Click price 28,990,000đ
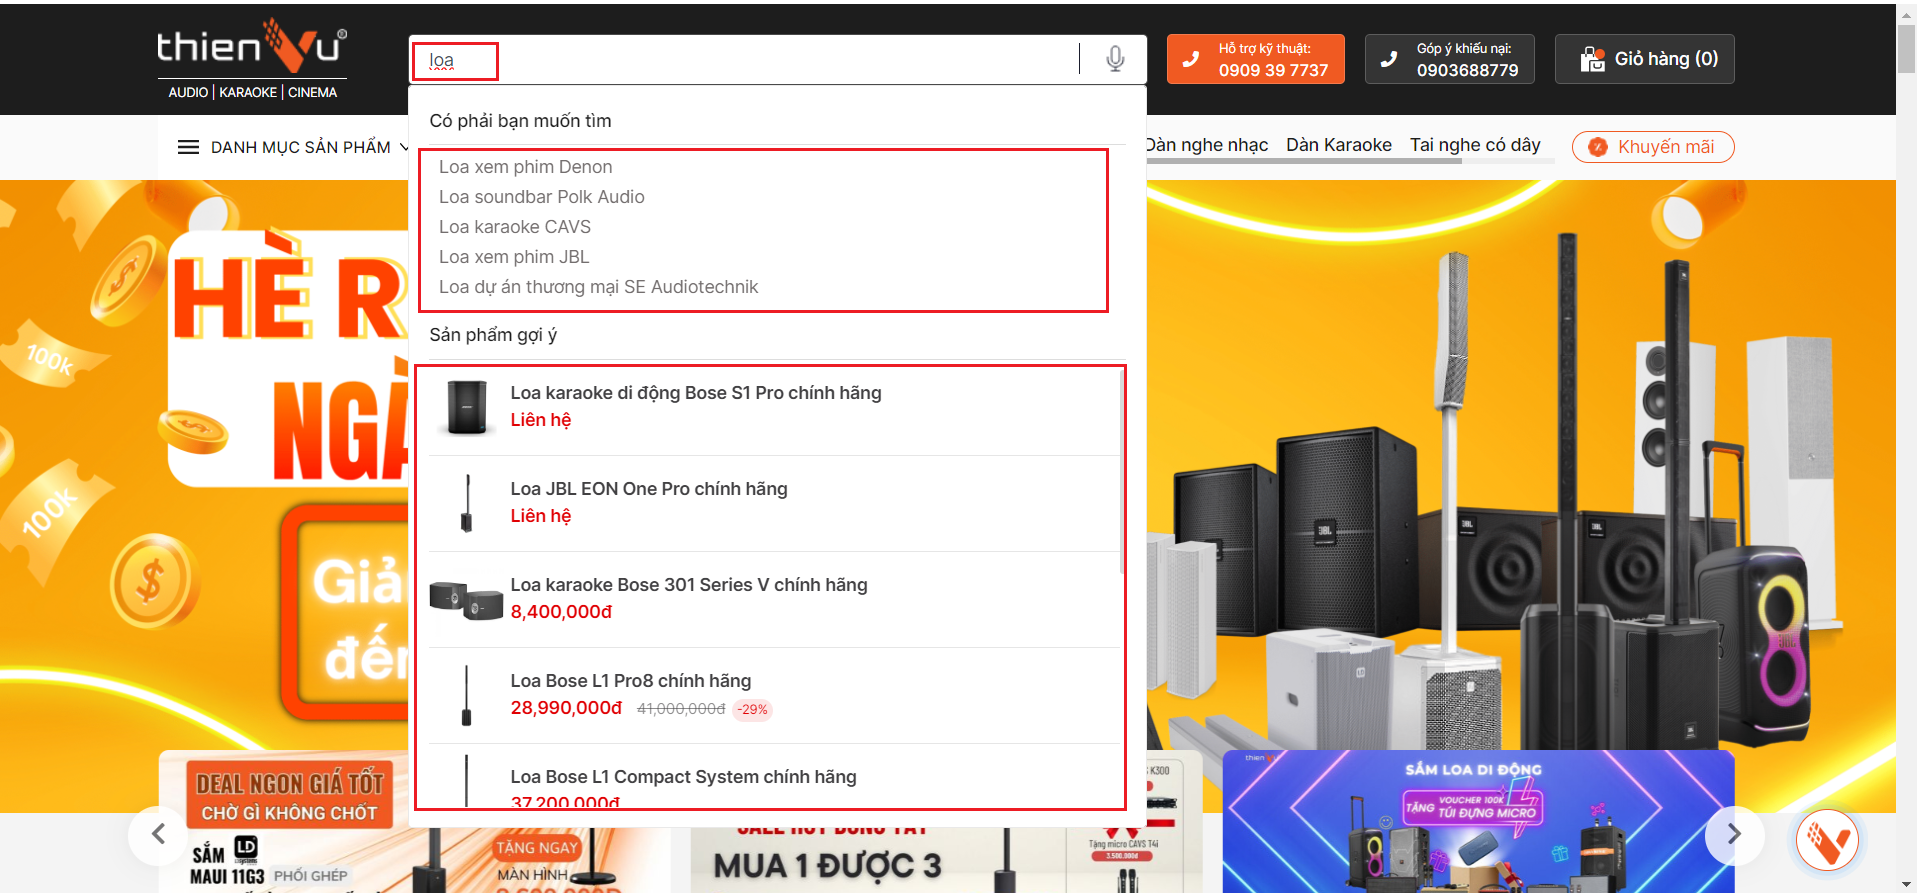 pos(567,708)
